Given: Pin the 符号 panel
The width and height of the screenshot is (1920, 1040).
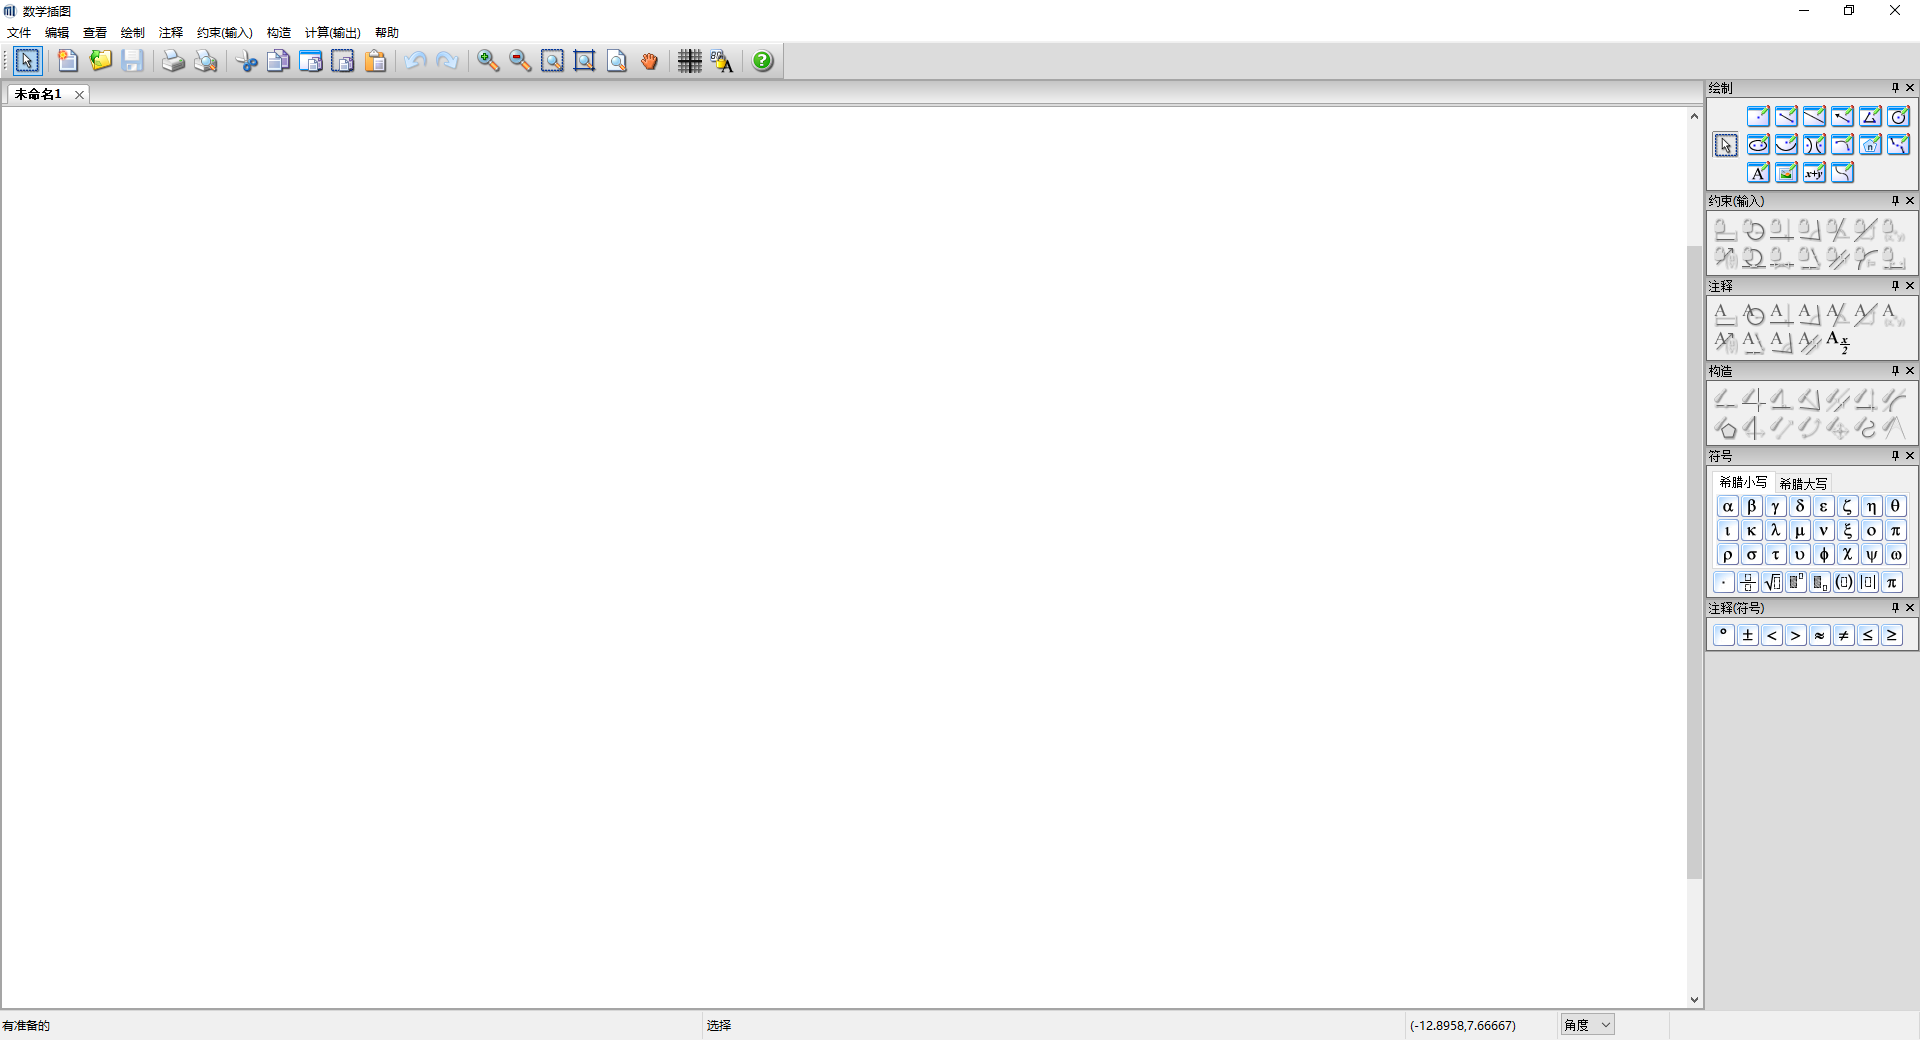Looking at the screenshot, I should click(x=1894, y=456).
